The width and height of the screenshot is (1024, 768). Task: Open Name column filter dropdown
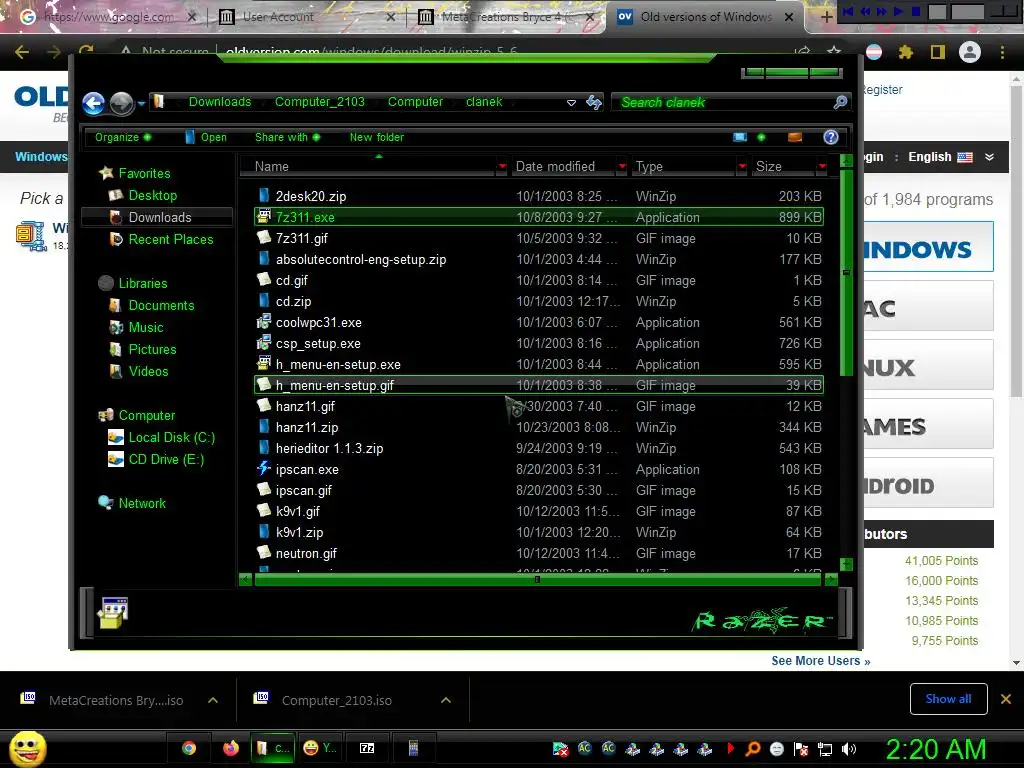[x=502, y=167]
